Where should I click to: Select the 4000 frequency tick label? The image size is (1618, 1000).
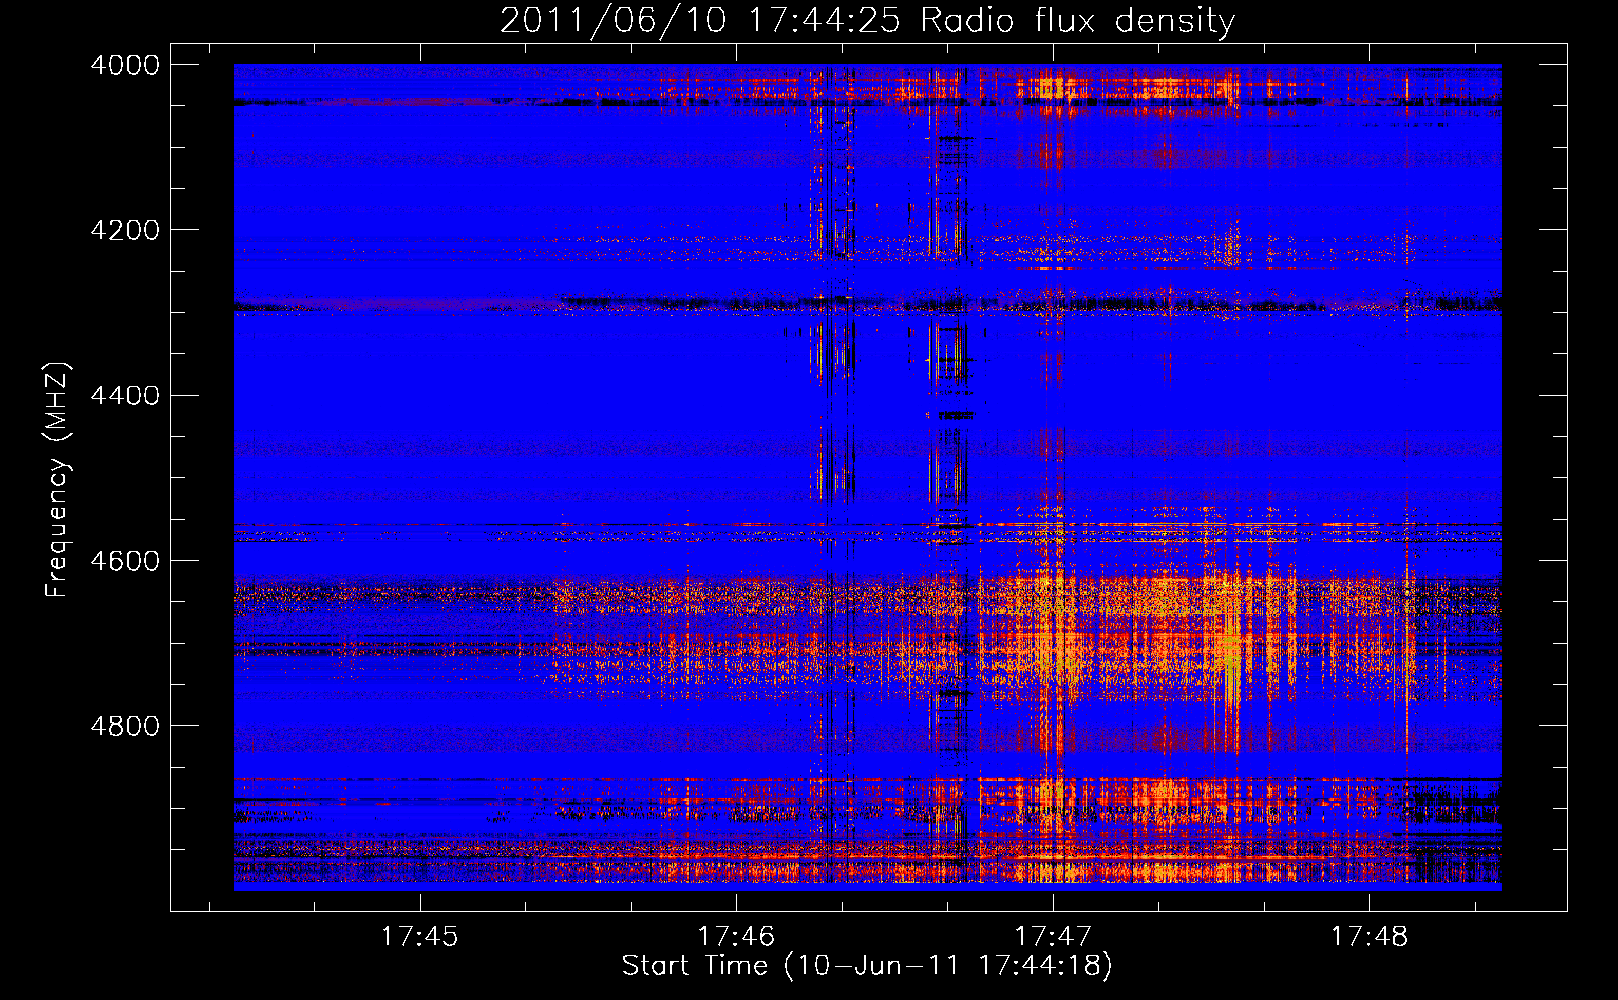point(125,65)
